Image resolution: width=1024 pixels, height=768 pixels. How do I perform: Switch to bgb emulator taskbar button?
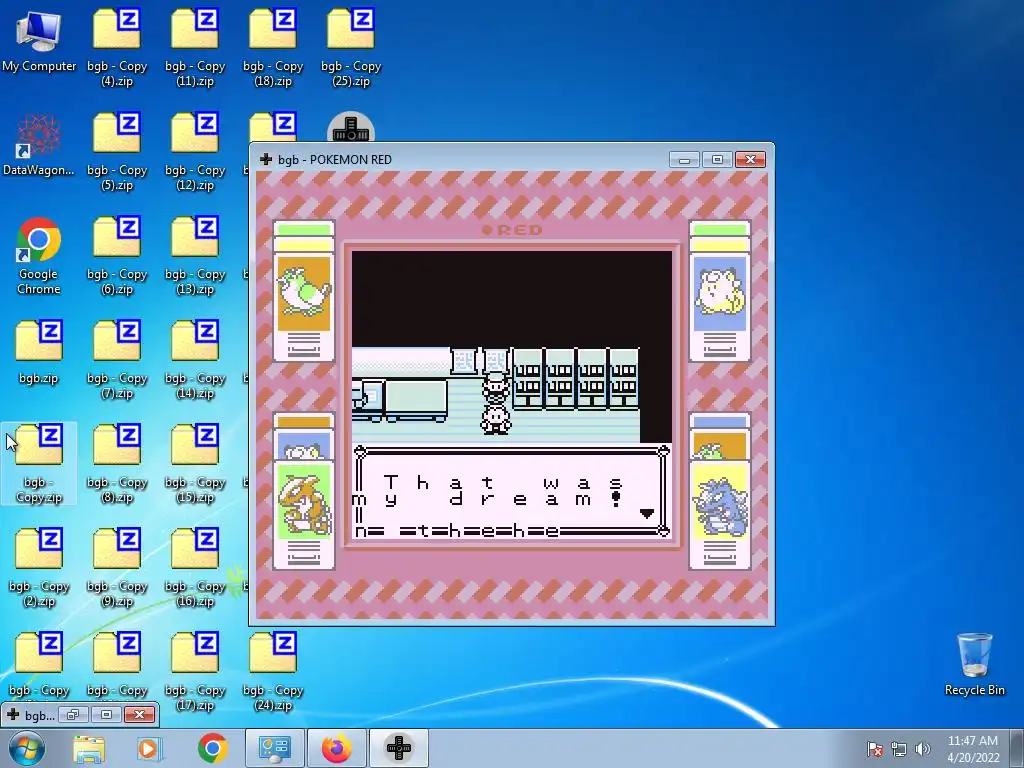(x=399, y=748)
